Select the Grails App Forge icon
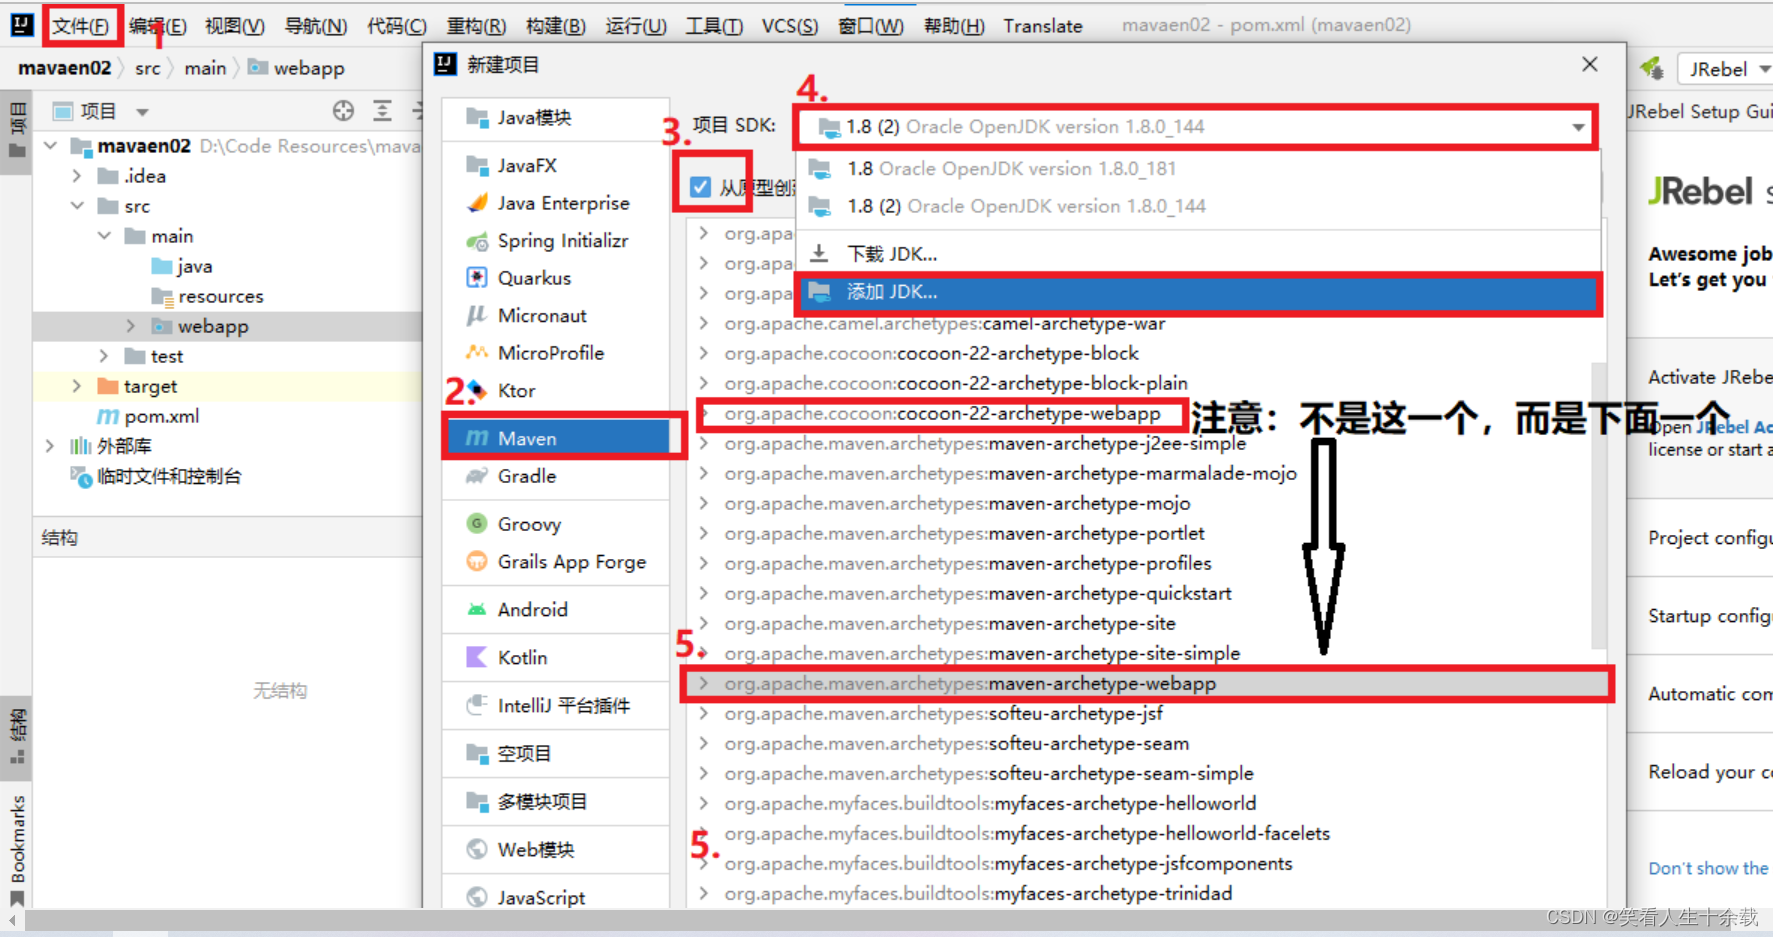Viewport: 1773px width, 937px height. (x=477, y=562)
